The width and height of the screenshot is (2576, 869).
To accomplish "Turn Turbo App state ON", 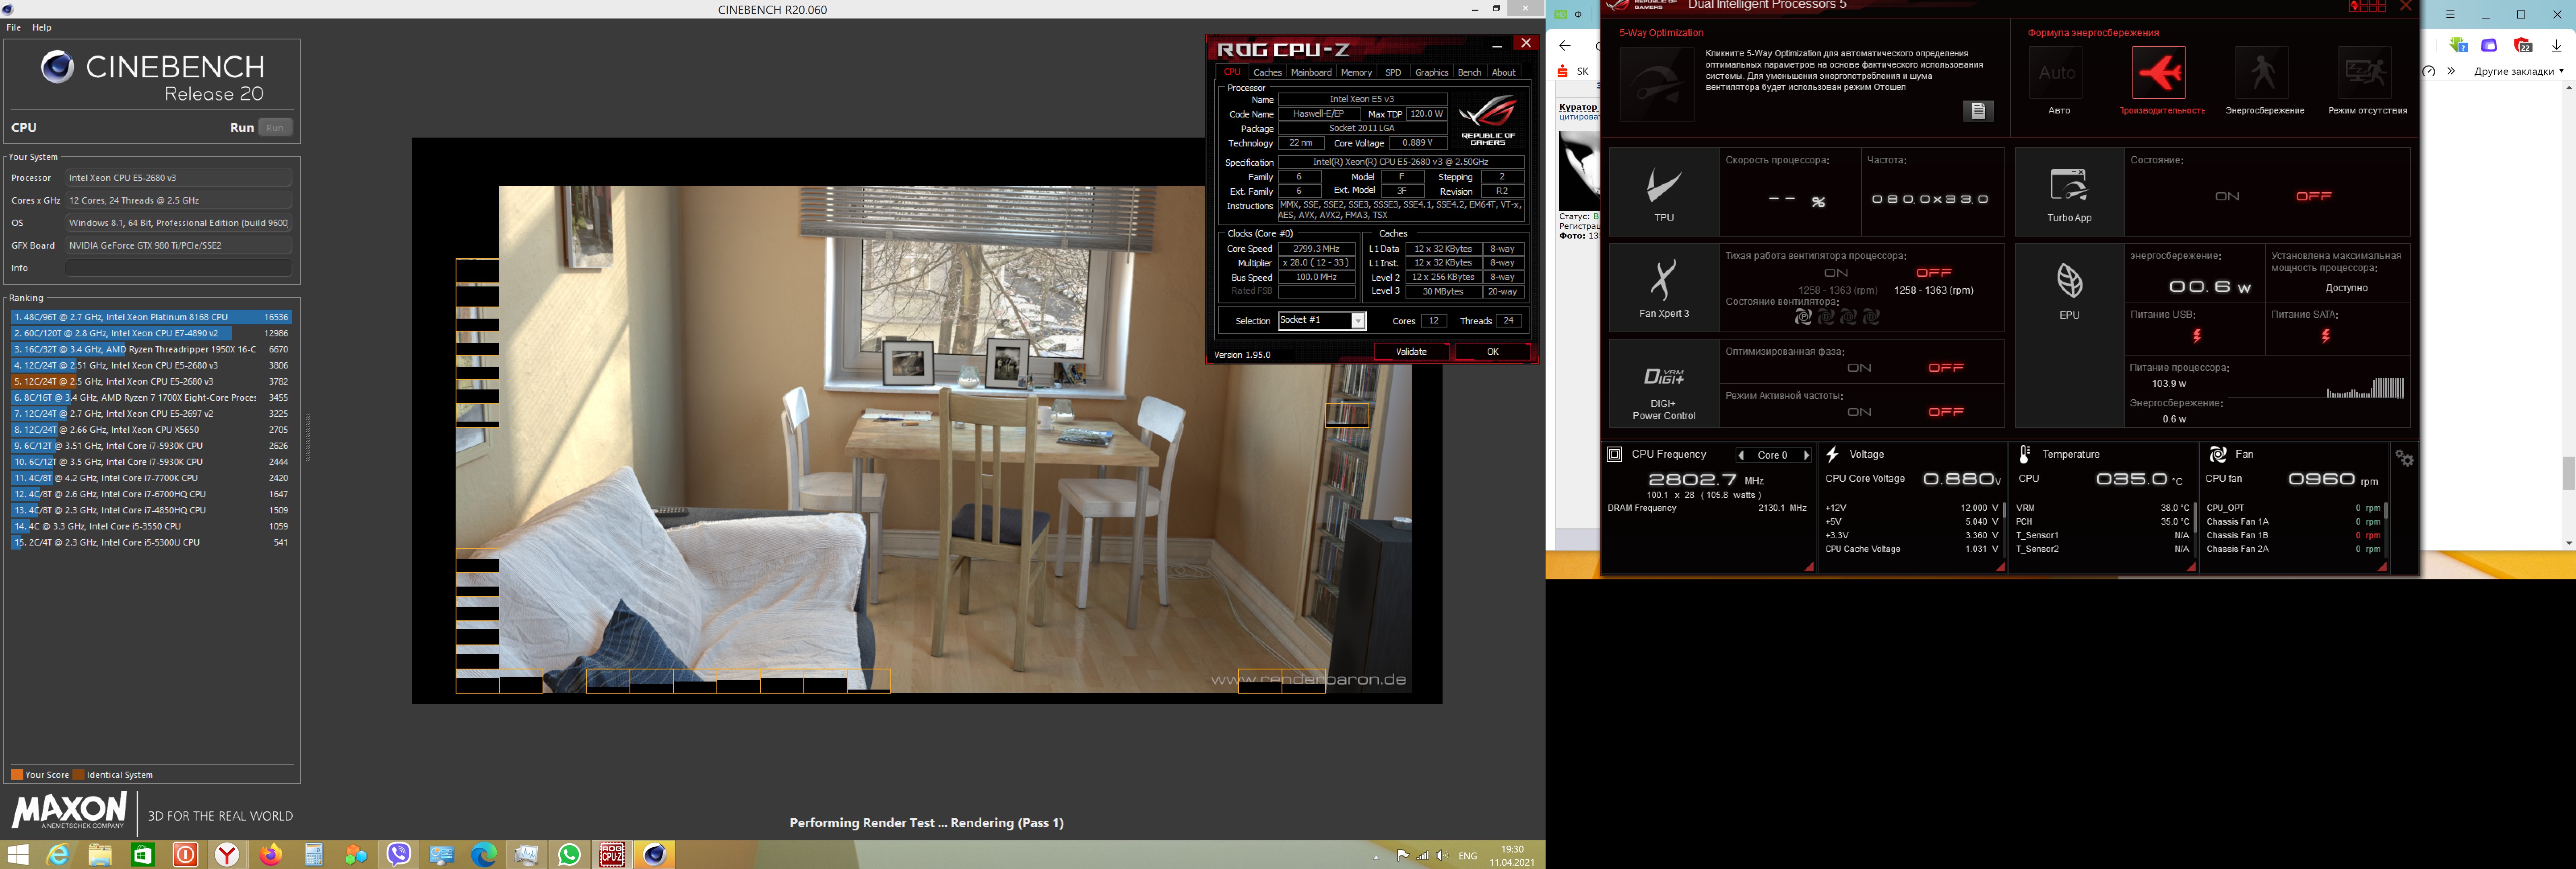I will click(x=2227, y=196).
